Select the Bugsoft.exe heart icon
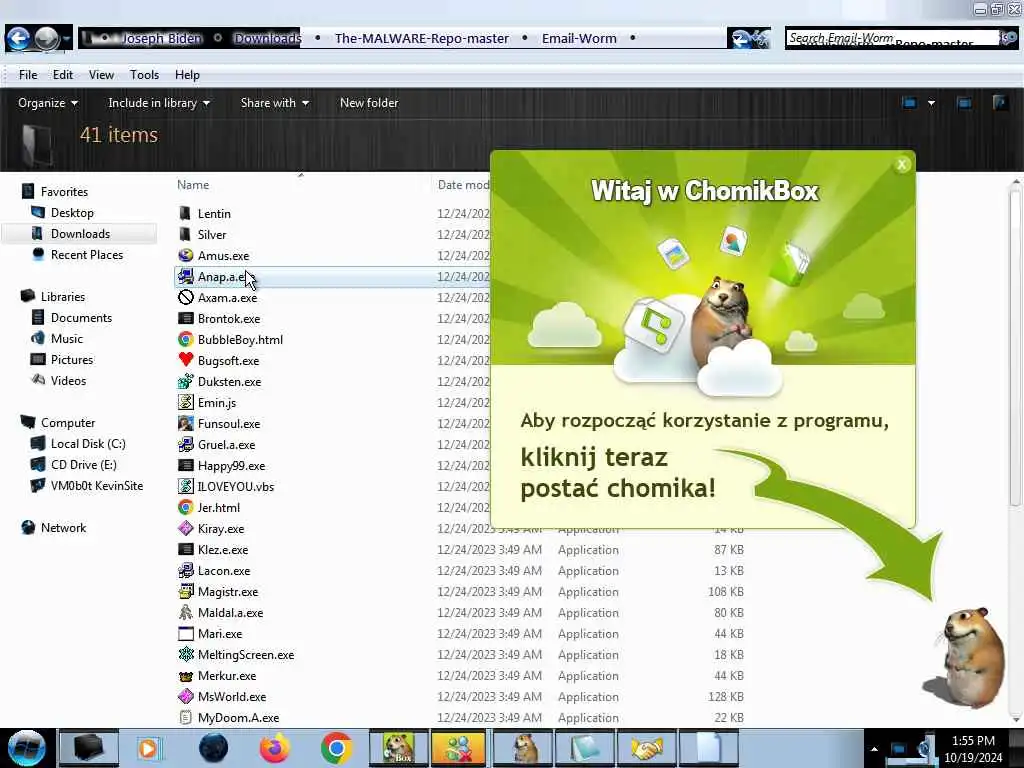 185,360
